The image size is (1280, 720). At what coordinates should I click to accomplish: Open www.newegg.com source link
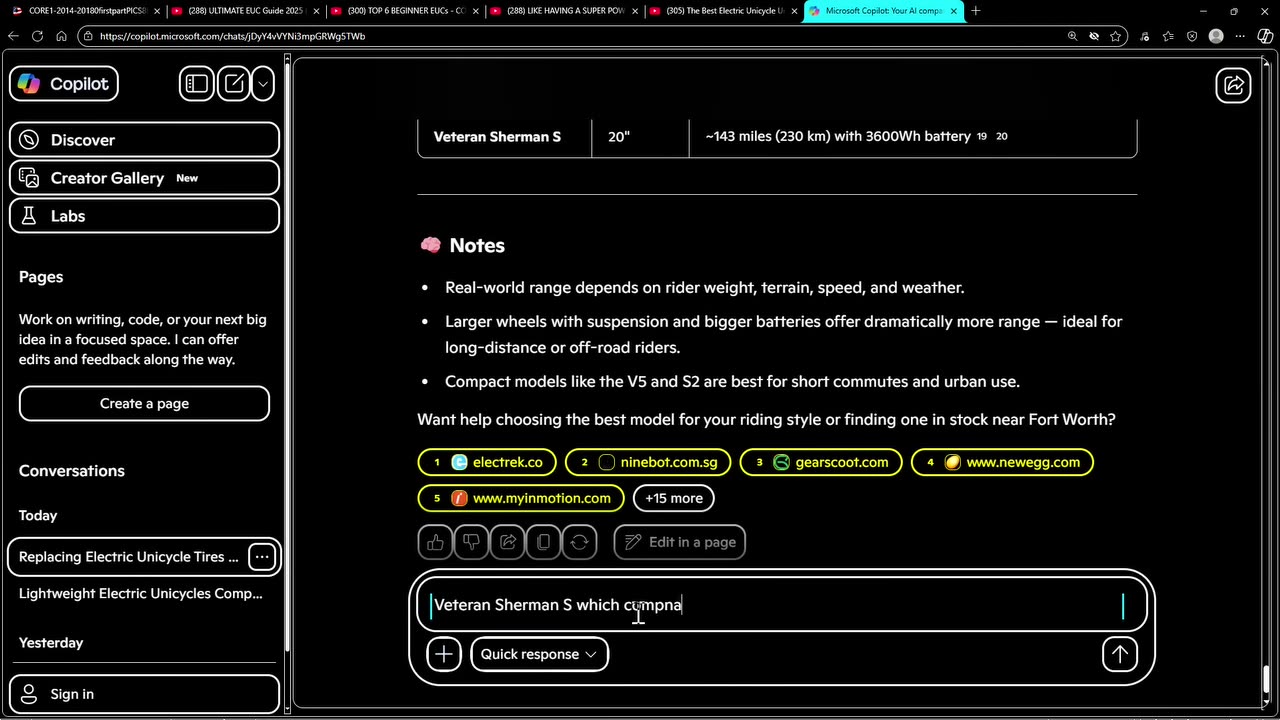coord(1002,462)
